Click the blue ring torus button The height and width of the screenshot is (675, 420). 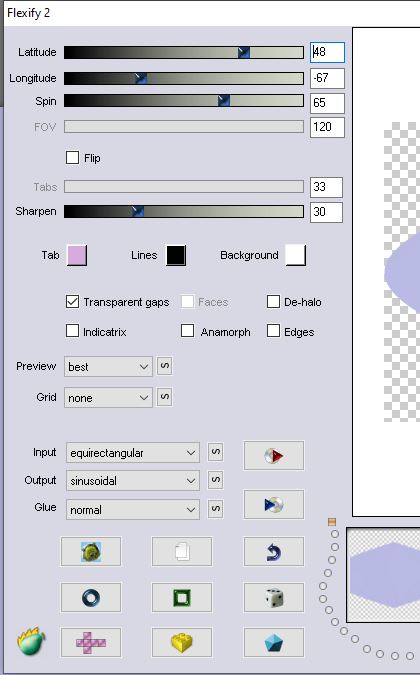91,597
